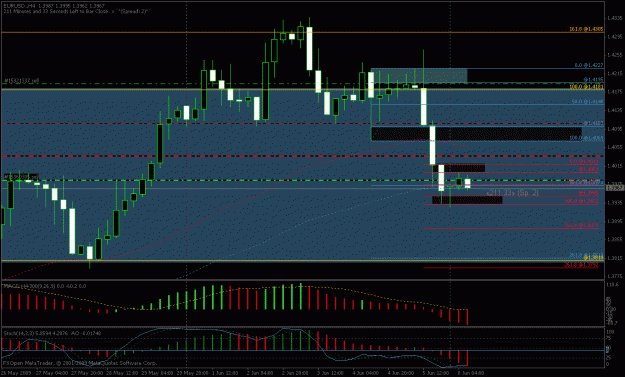This screenshot has height=377, width=625.
Task: Click the grey-green shaded rectangle near 1.4215
Action: 419,76
